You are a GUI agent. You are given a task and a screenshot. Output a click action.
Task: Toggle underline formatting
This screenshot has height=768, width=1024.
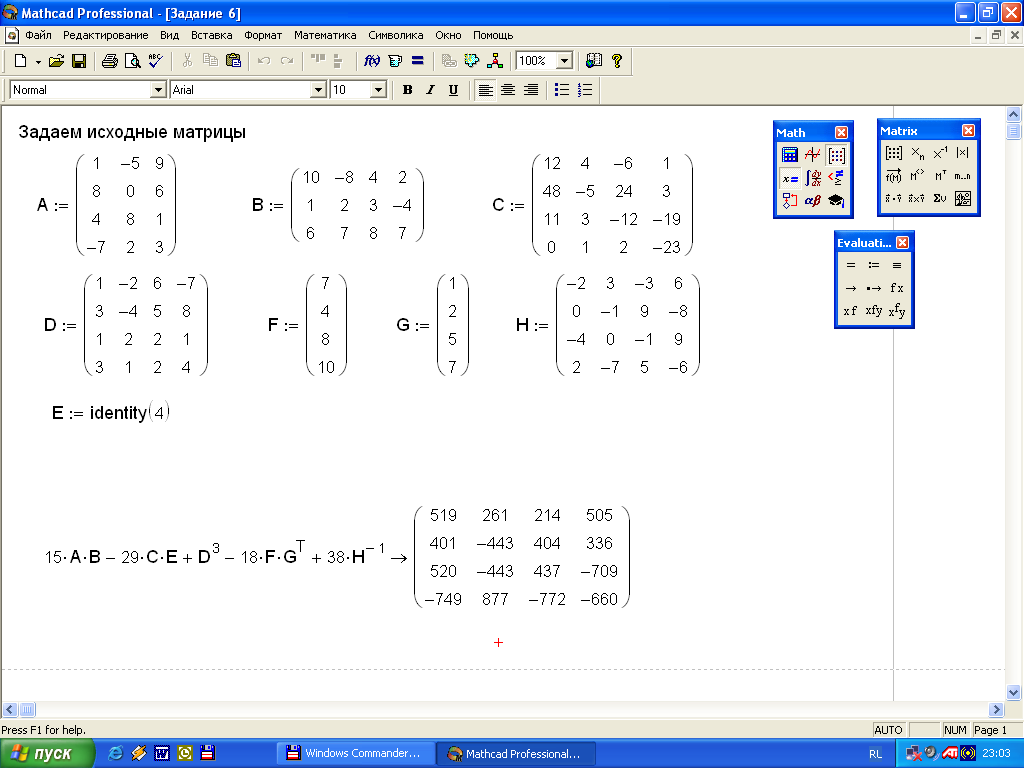coord(453,90)
